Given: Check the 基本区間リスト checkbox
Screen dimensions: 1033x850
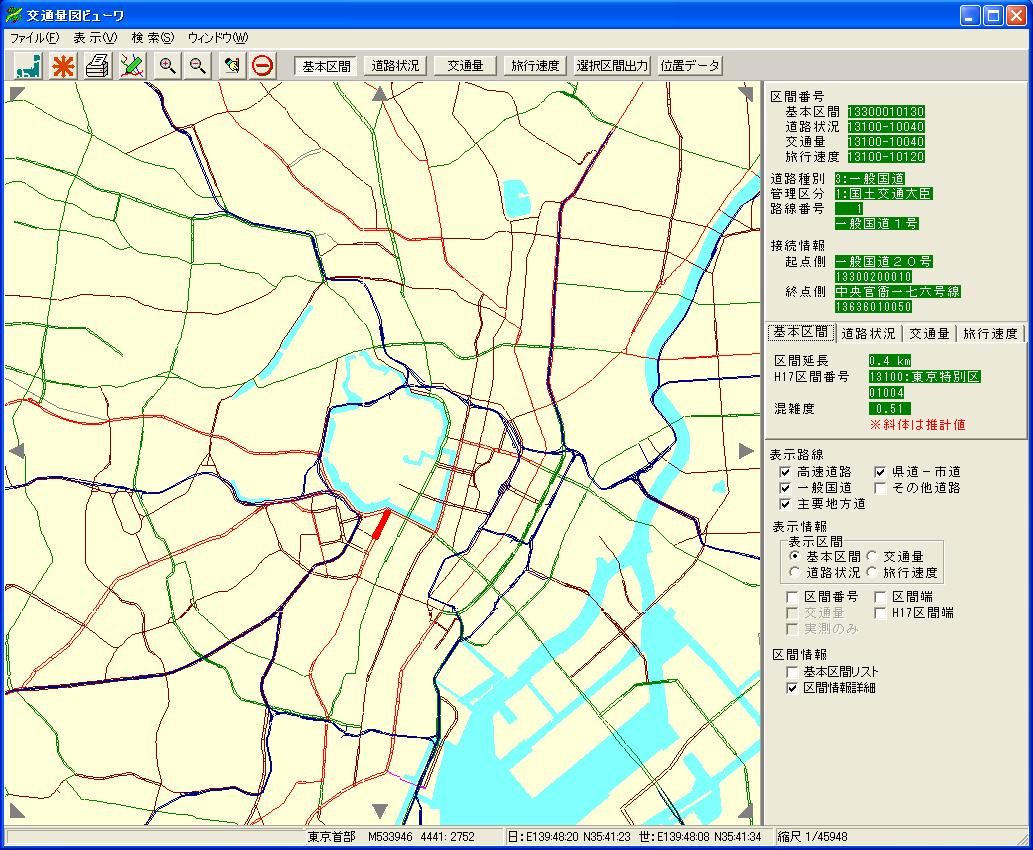Looking at the screenshot, I should coord(793,672).
